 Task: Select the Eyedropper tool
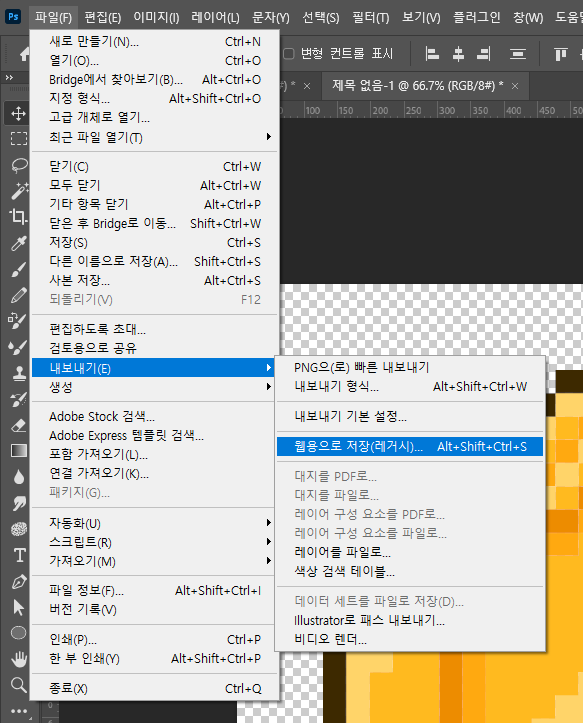(x=18, y=243)
